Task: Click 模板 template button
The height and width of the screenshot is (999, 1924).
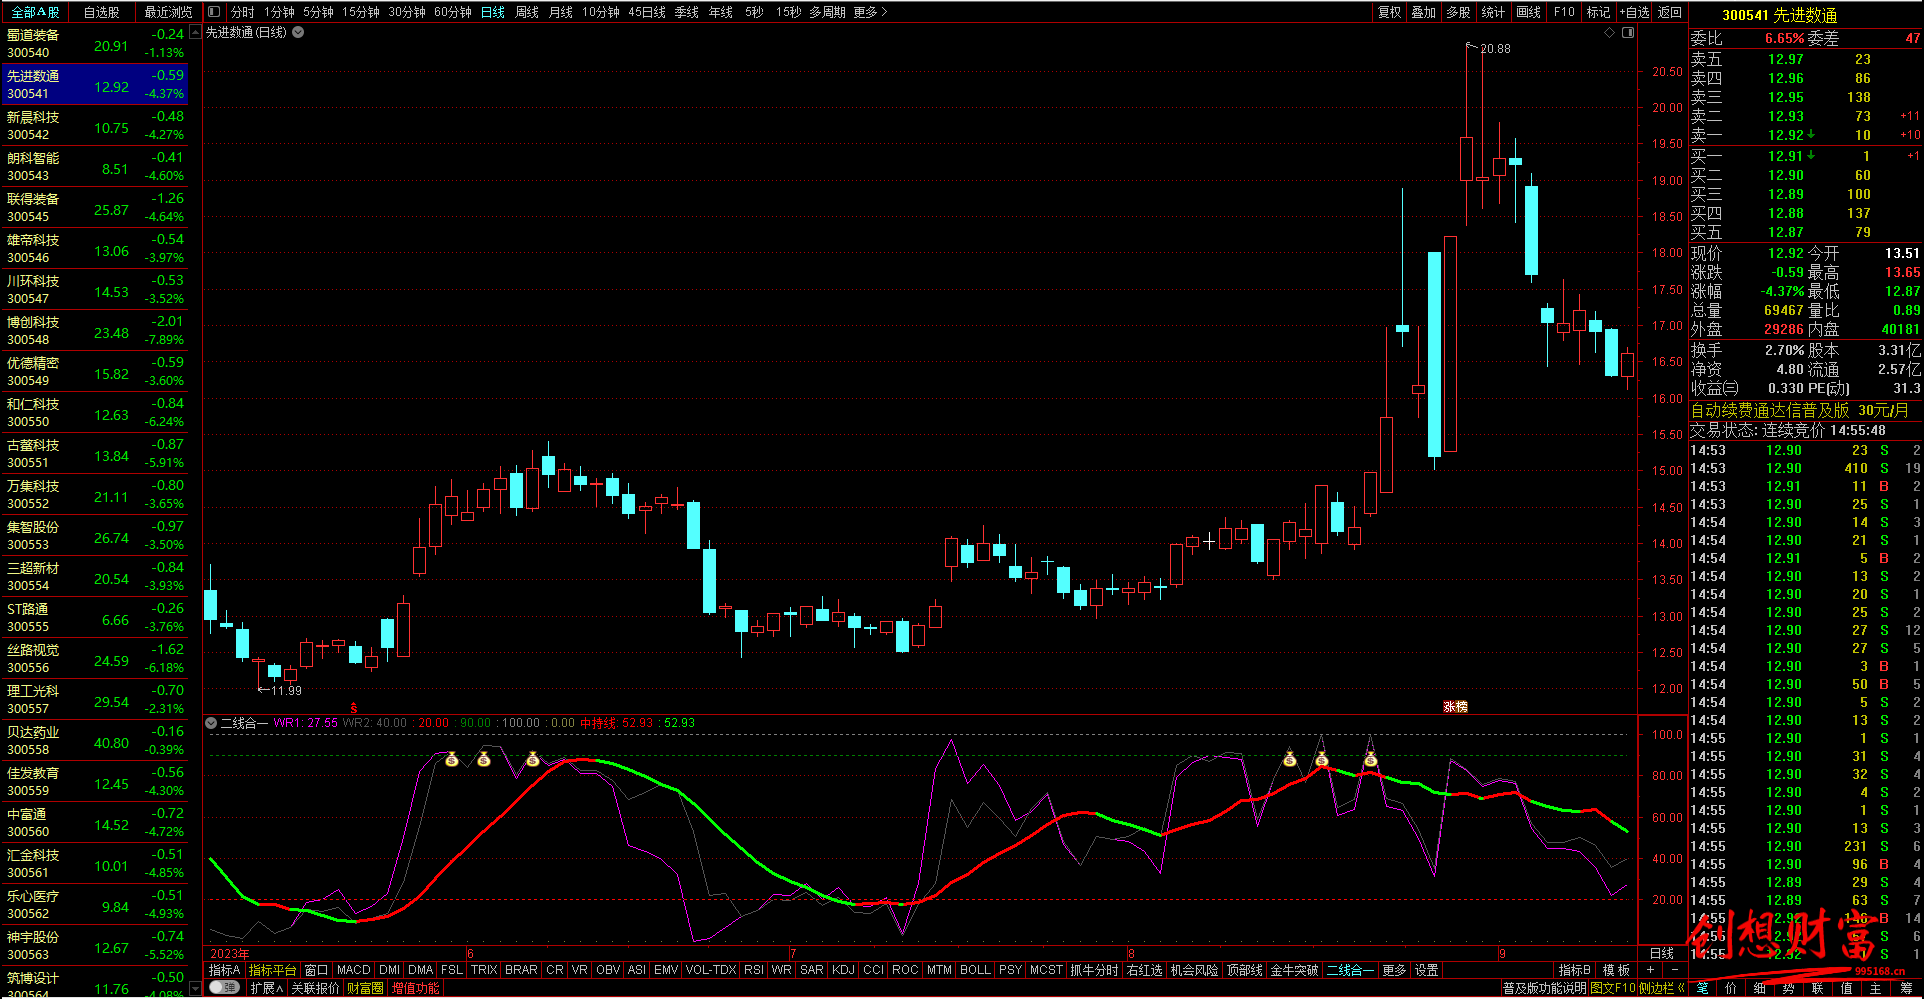Action: pyautogui.click(x=1616, y=970)
